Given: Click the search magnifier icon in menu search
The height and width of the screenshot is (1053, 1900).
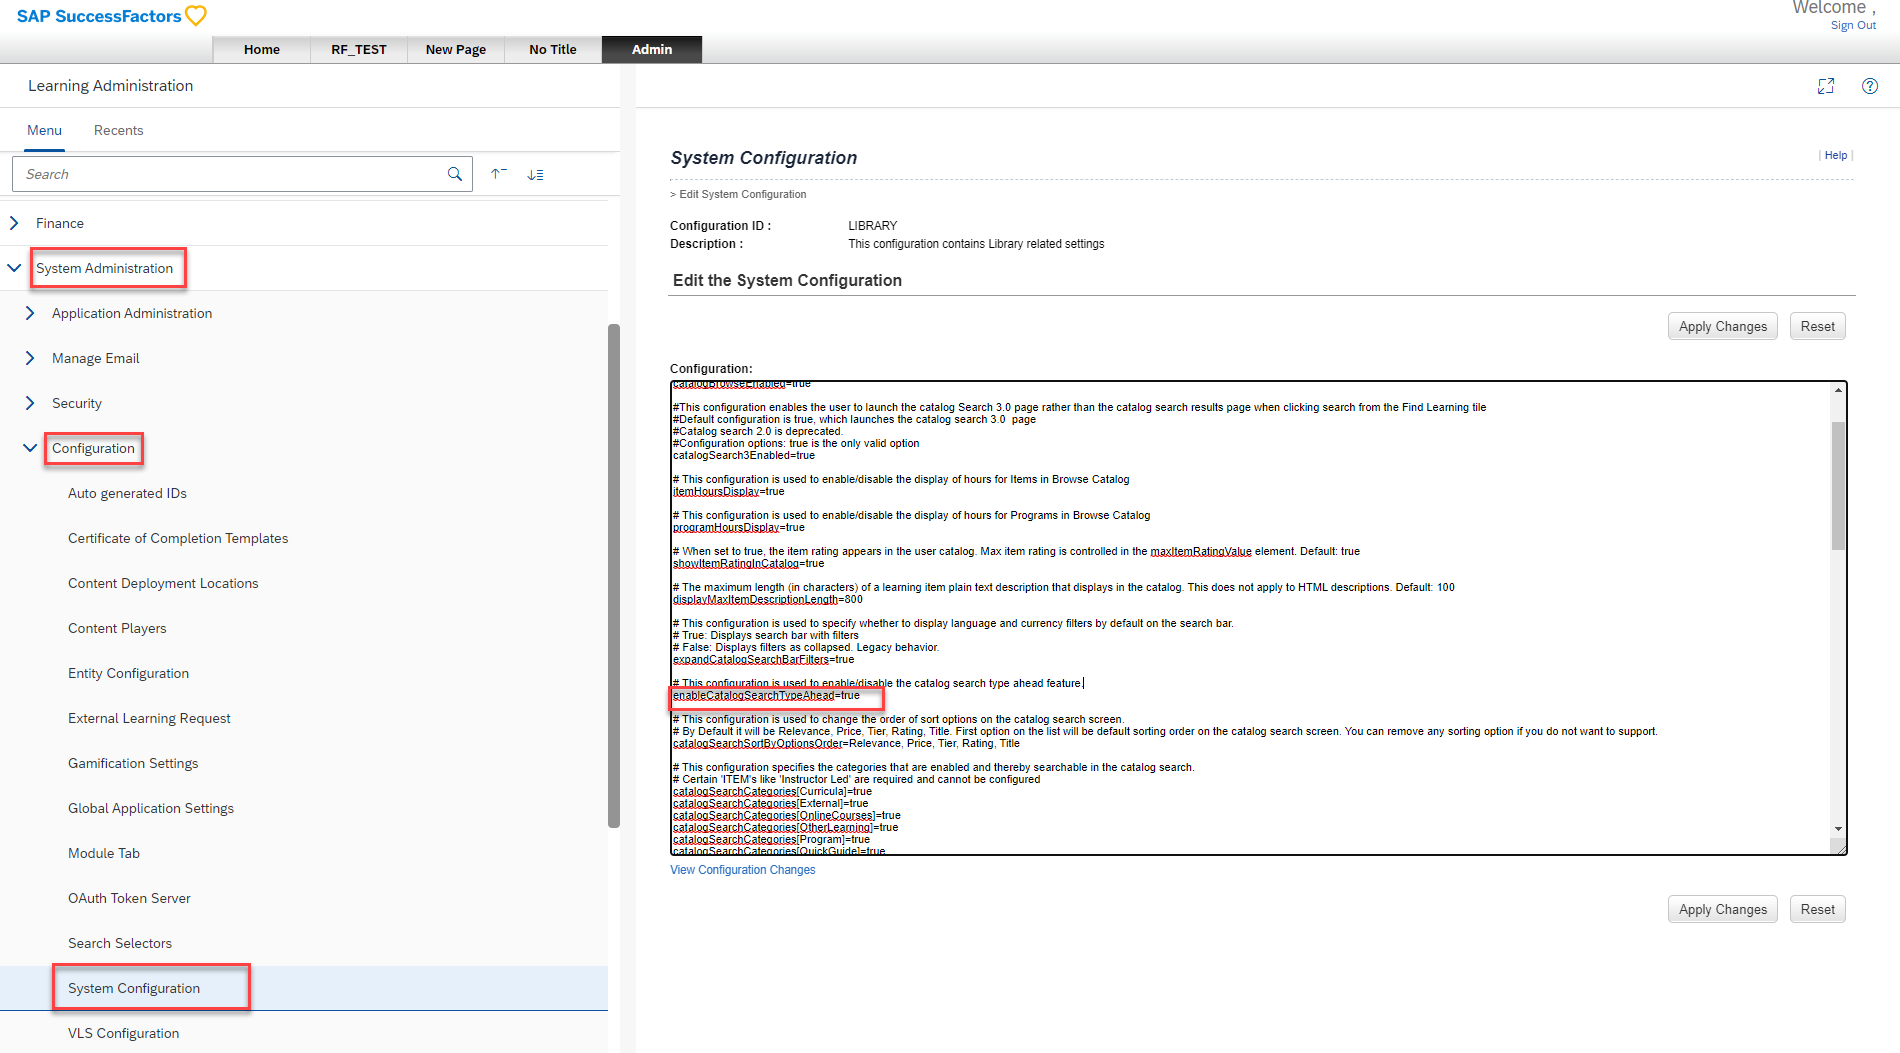Looking at the screenshot, I should point(455,174).
